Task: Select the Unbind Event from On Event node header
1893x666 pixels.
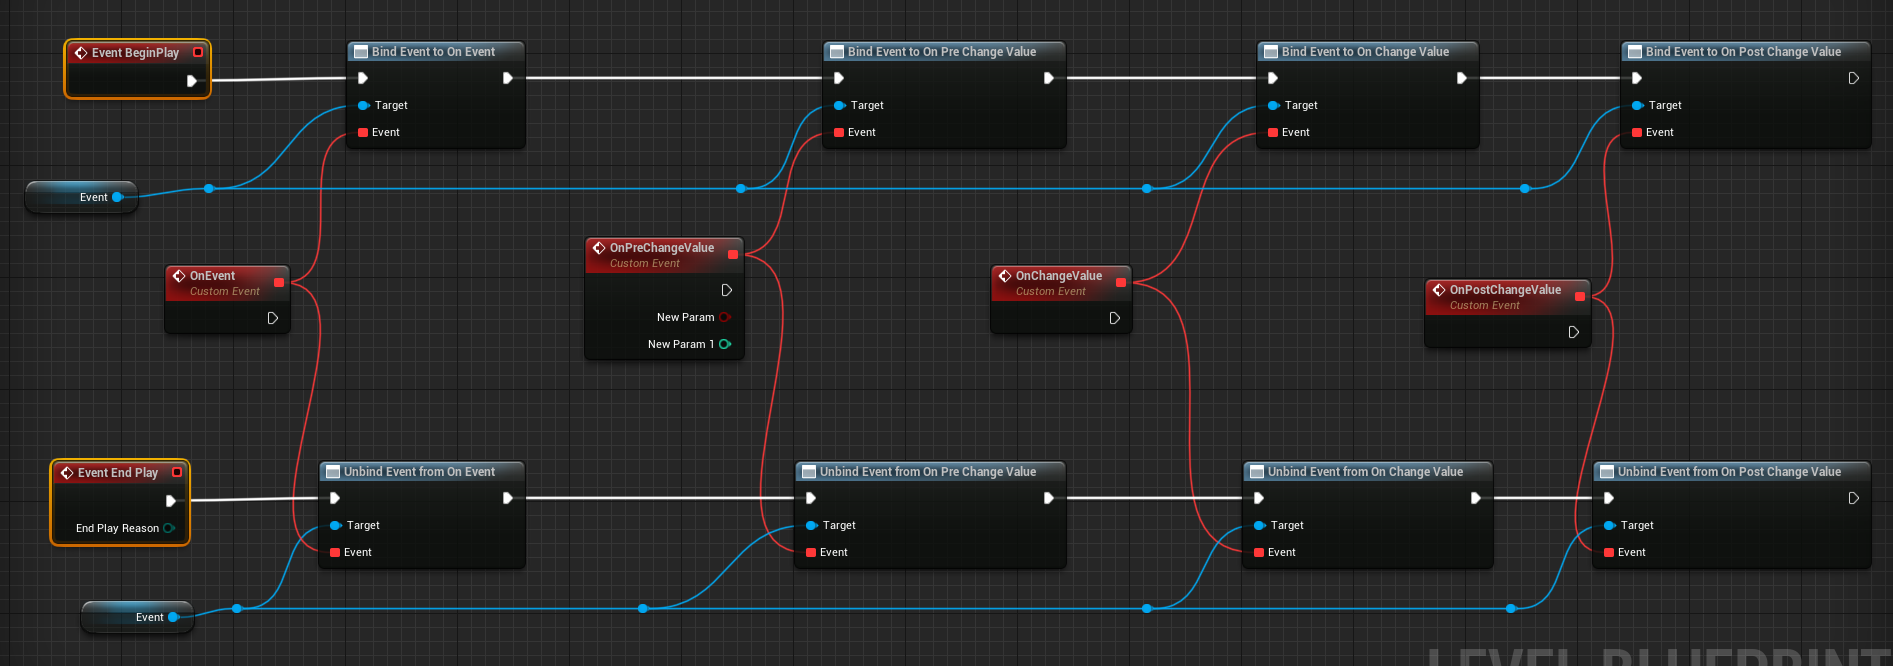Action: pos(419,472)
